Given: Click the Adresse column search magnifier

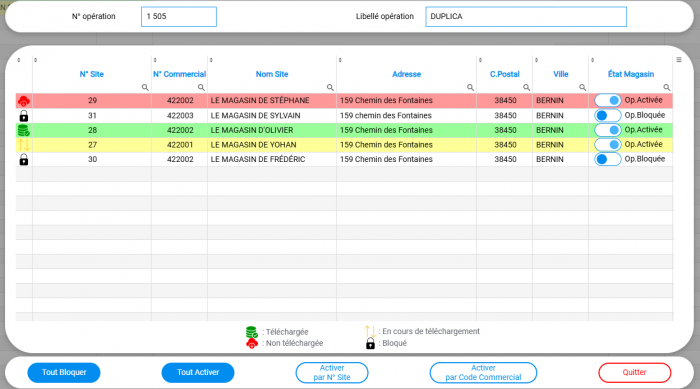Looking at the screenshot, I should (470, 88).
